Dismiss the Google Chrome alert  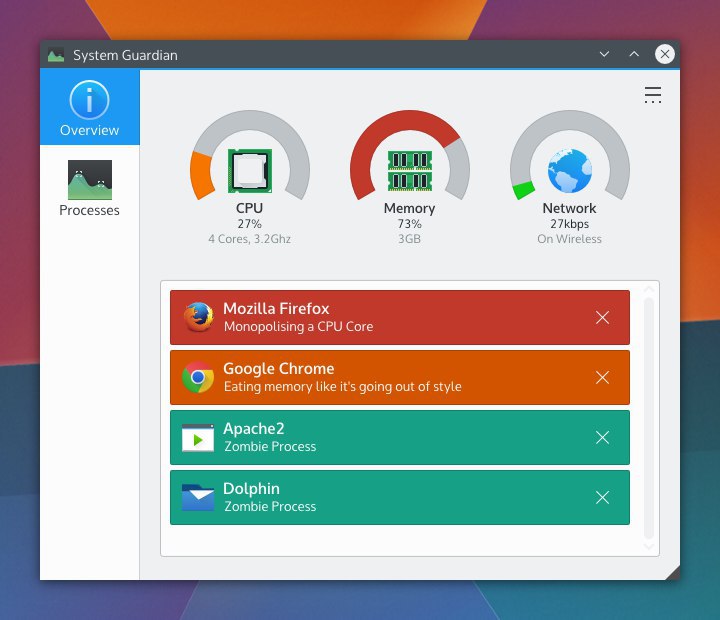click(602, 378)
